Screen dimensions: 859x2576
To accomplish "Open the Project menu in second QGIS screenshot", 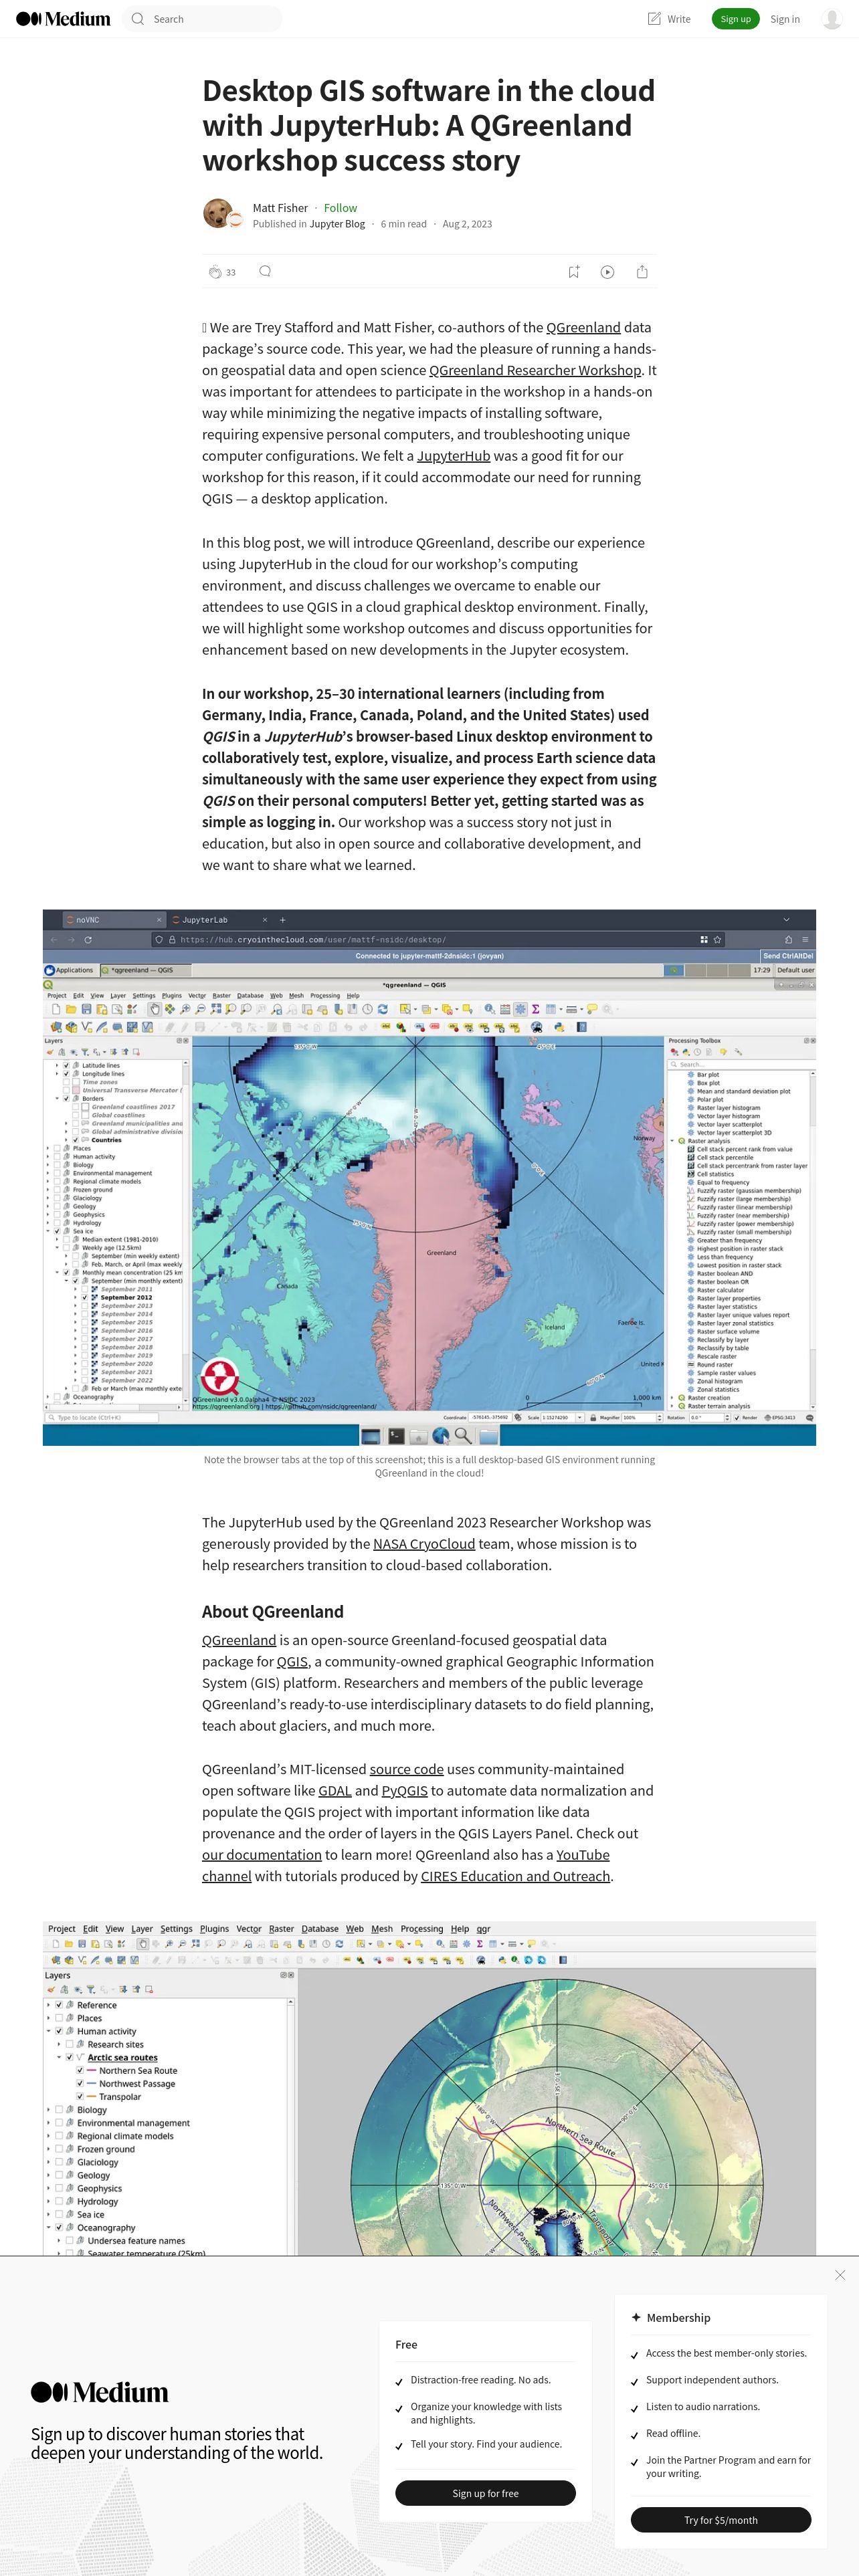I will tap(61, 1929).
